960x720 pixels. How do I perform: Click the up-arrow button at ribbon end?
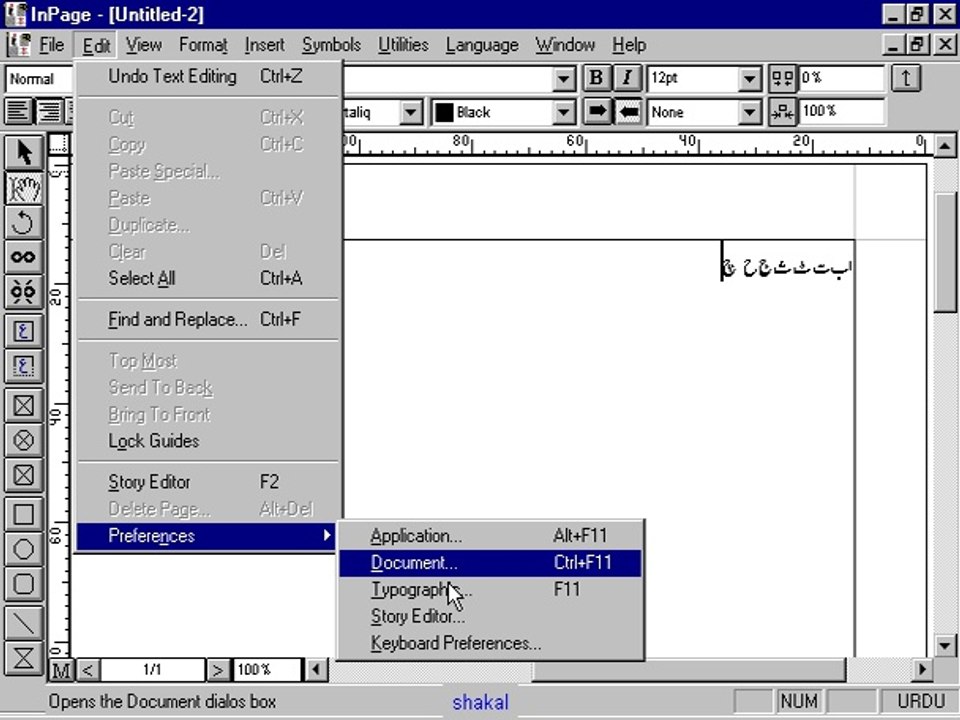906,78
